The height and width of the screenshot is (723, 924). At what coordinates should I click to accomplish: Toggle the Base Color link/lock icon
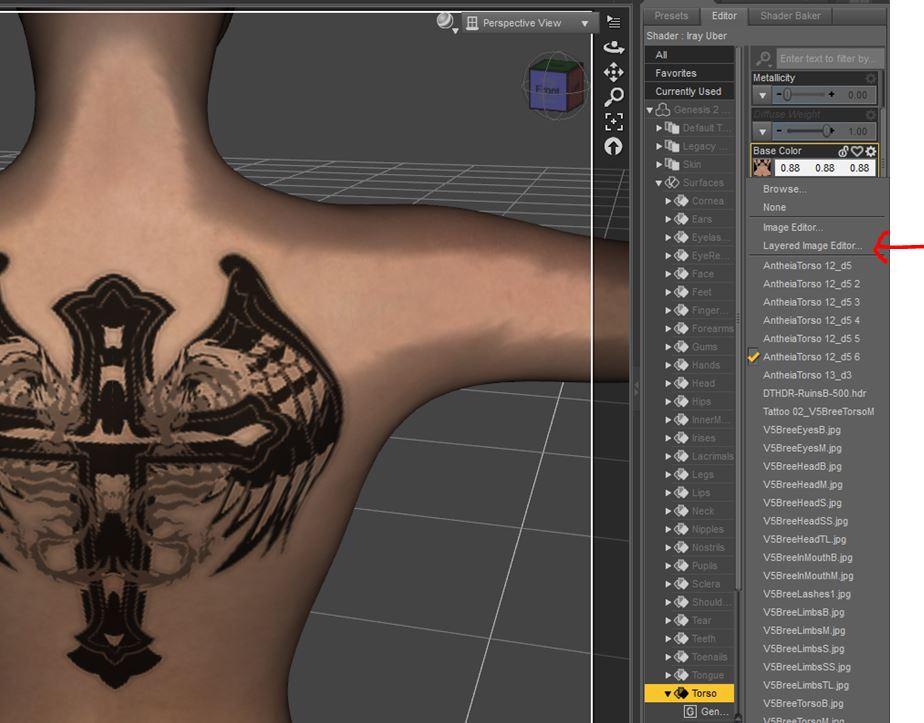pyautogui.click(x=844, y=151)
